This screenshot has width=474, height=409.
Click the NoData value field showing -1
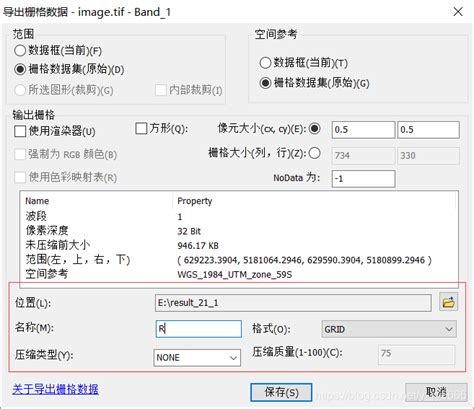click(363, 179)
